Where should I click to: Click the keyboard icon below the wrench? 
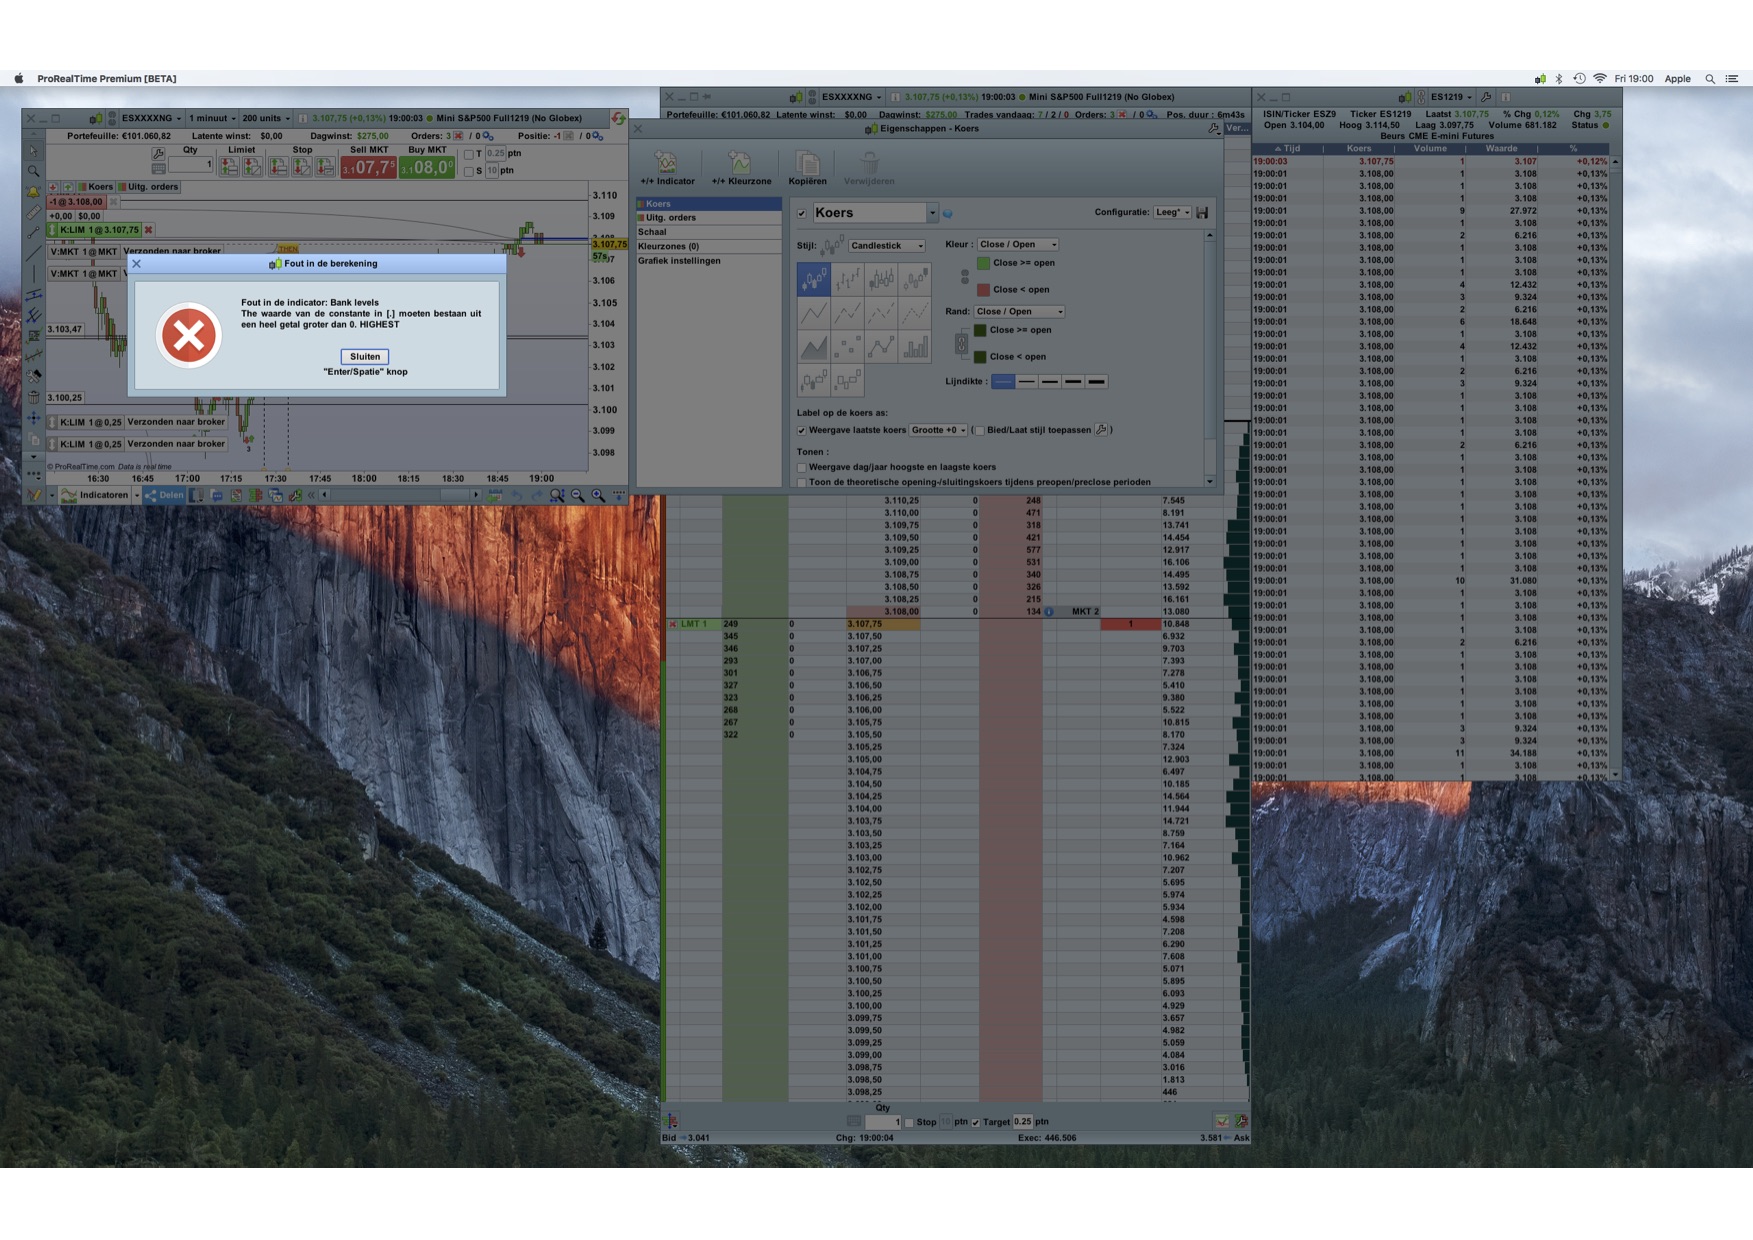coord(158,168)
